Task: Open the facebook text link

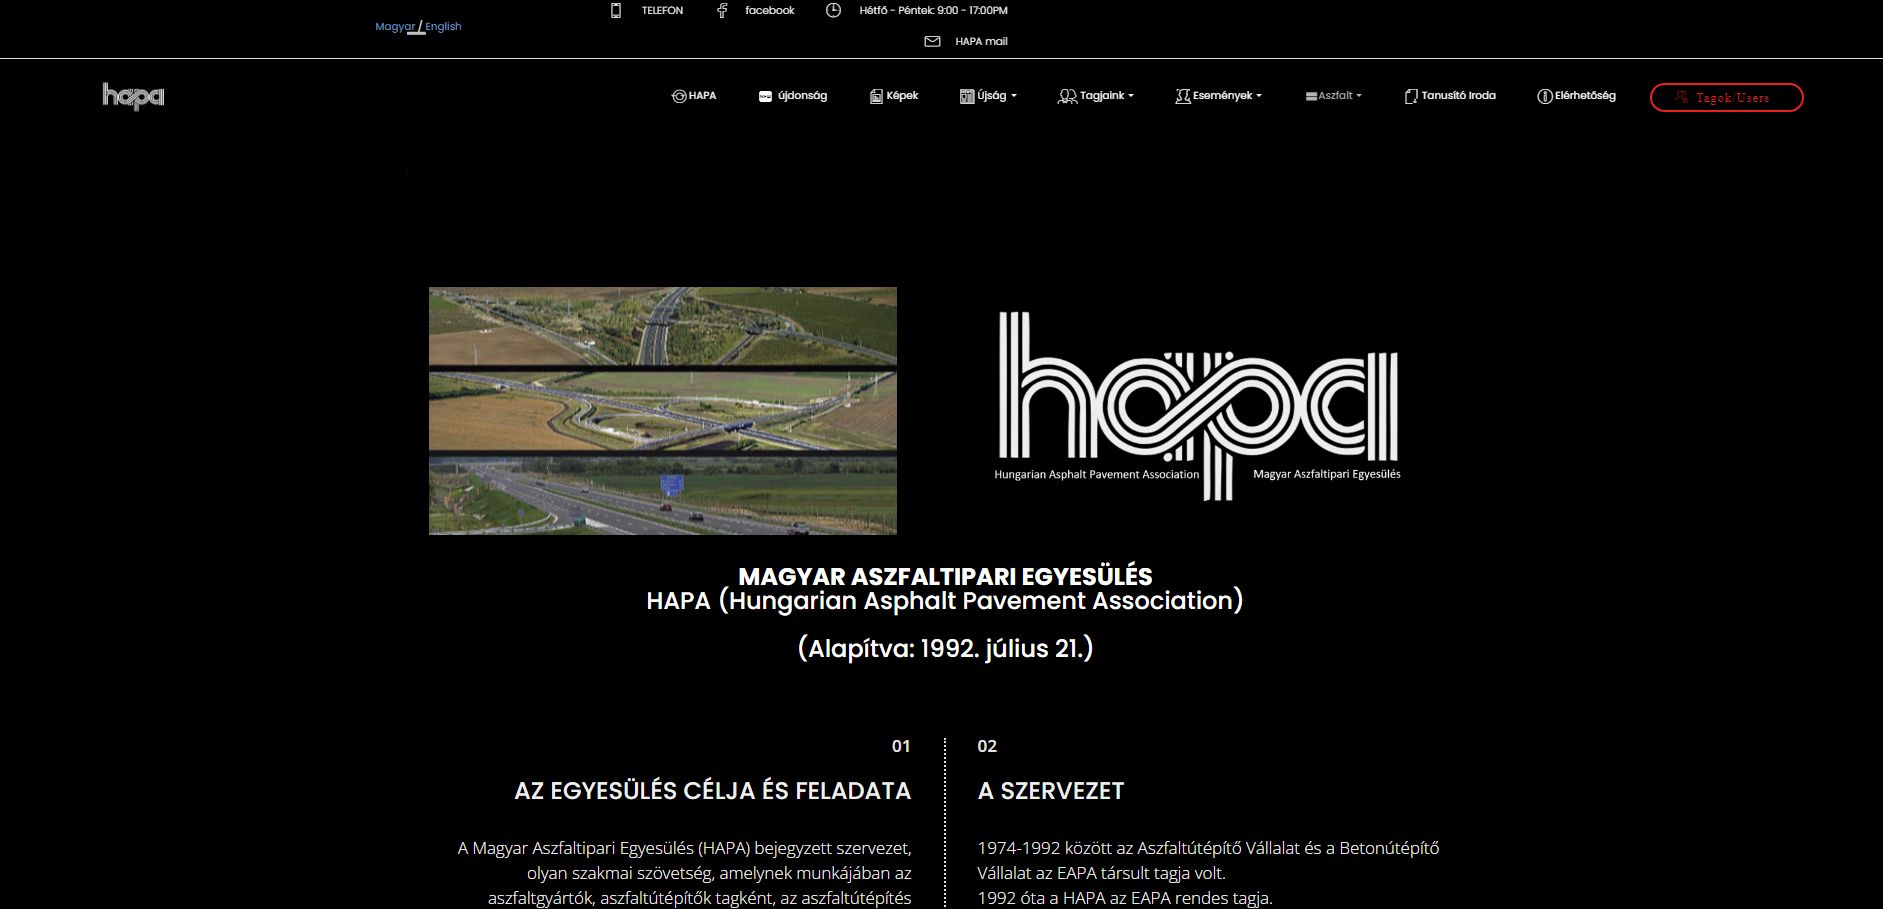Action: pos(770,10)
